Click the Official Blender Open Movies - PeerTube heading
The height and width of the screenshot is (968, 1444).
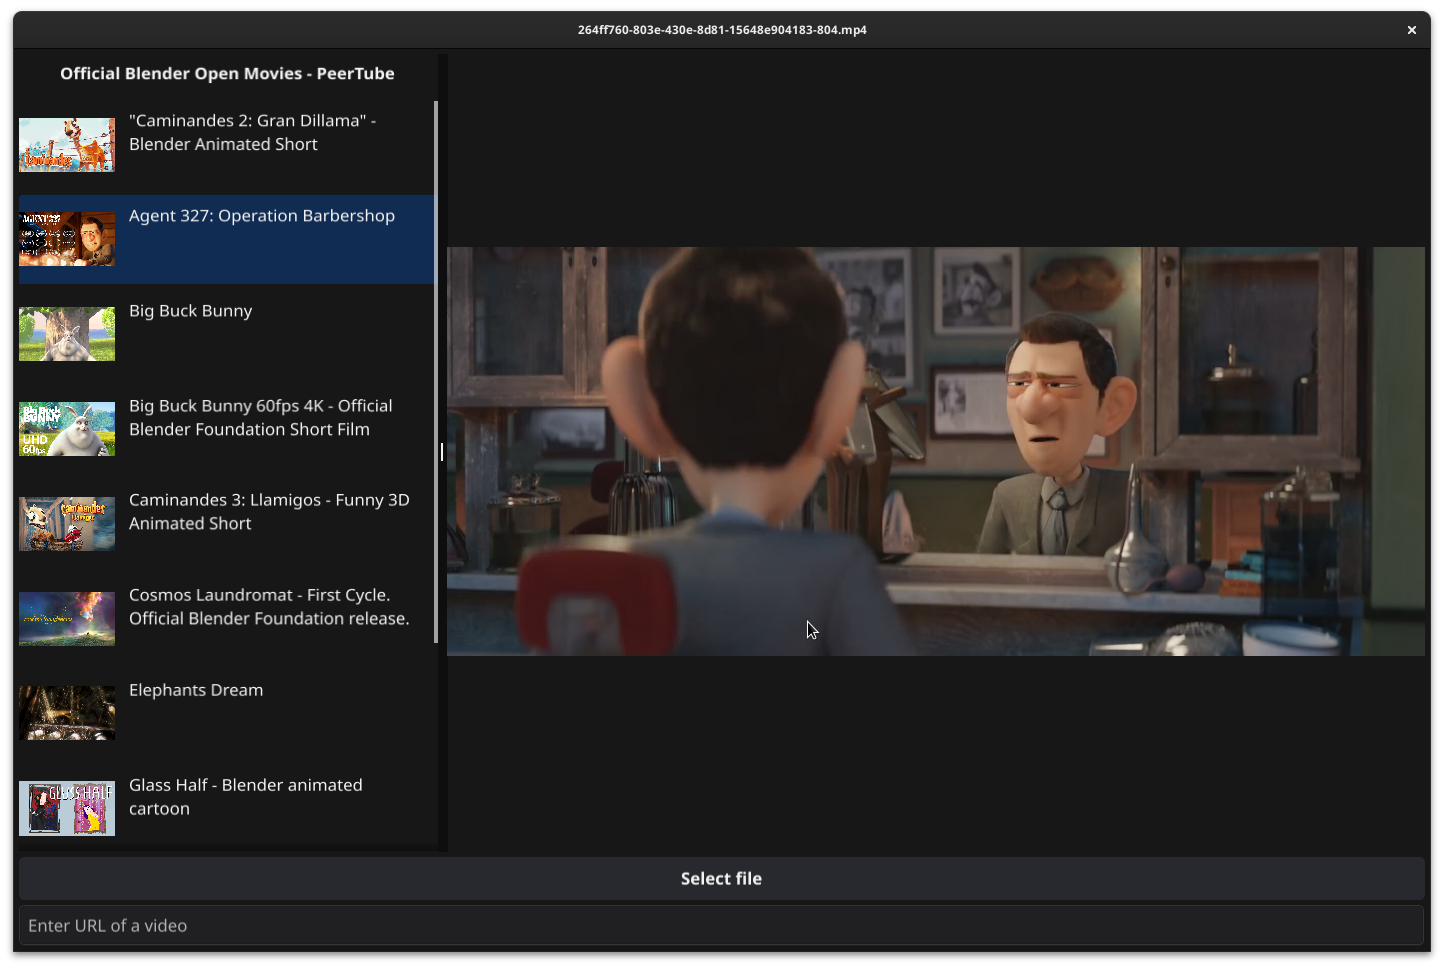point(227,73)
